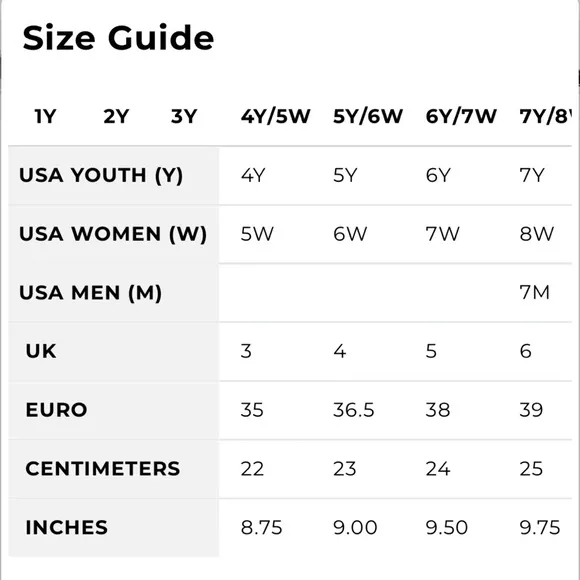This screenshot has width=580, height=580.
Task: Click the 36.5 Euro size cell
Action: click(x=354, y=410)
